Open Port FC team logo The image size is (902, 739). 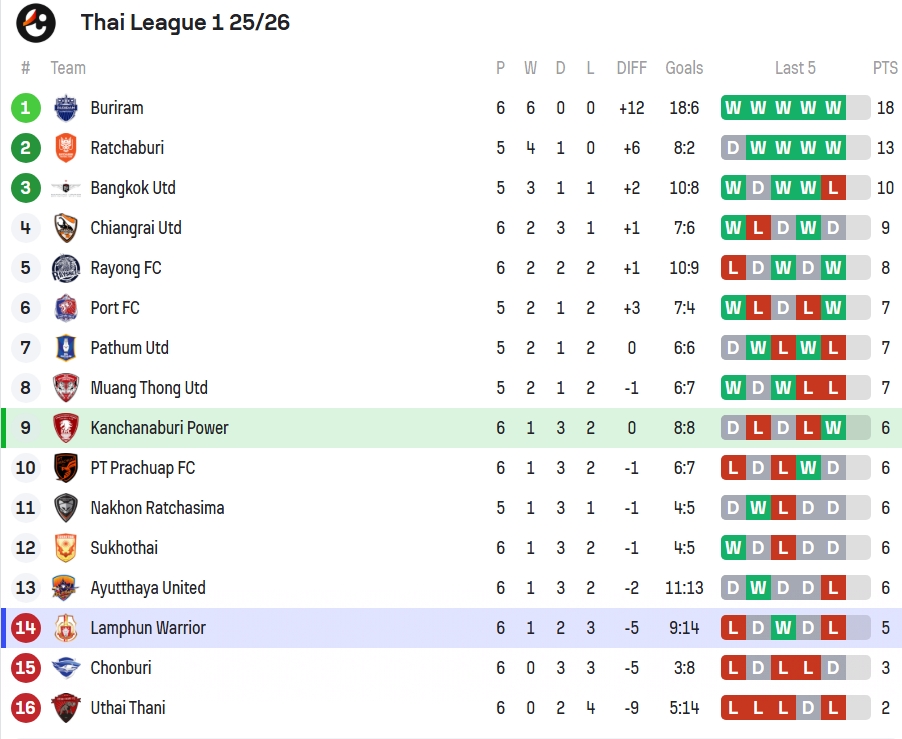(x=66, y=308)
